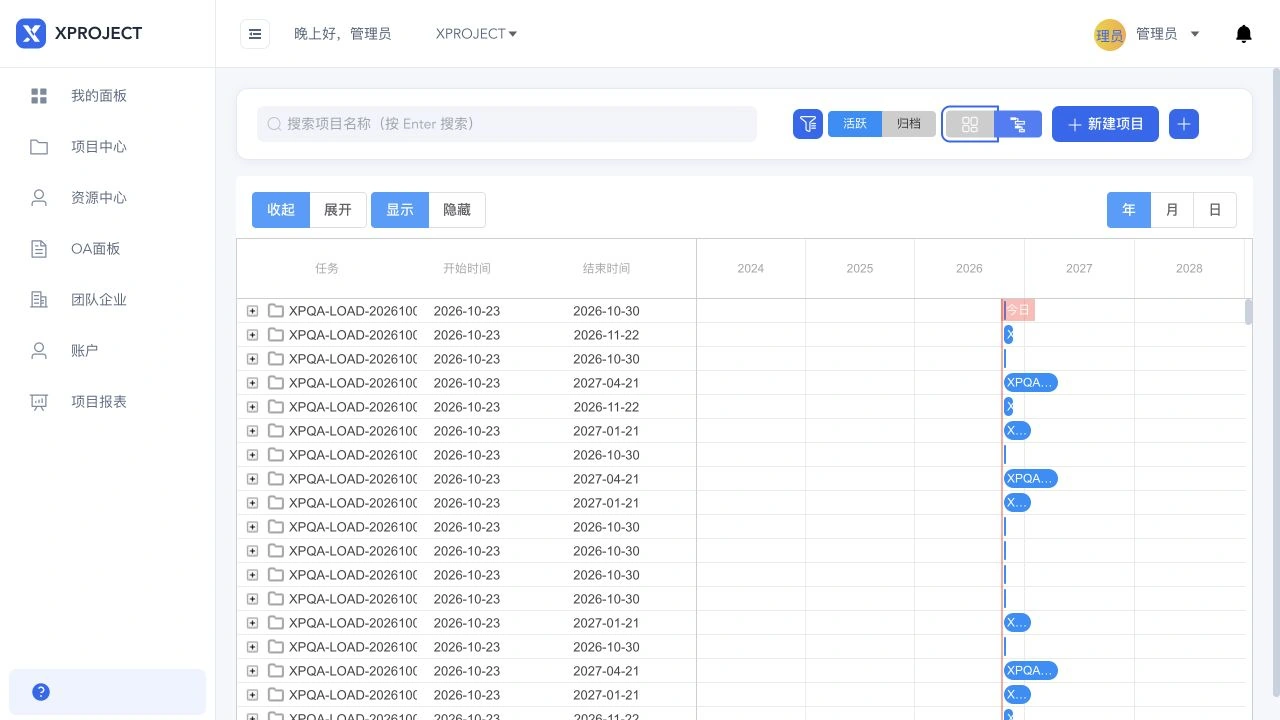Set the timeline scale to 月
Image resolution: width=1280 pixels, height=720 pixels.
[x=1172, y=210]
